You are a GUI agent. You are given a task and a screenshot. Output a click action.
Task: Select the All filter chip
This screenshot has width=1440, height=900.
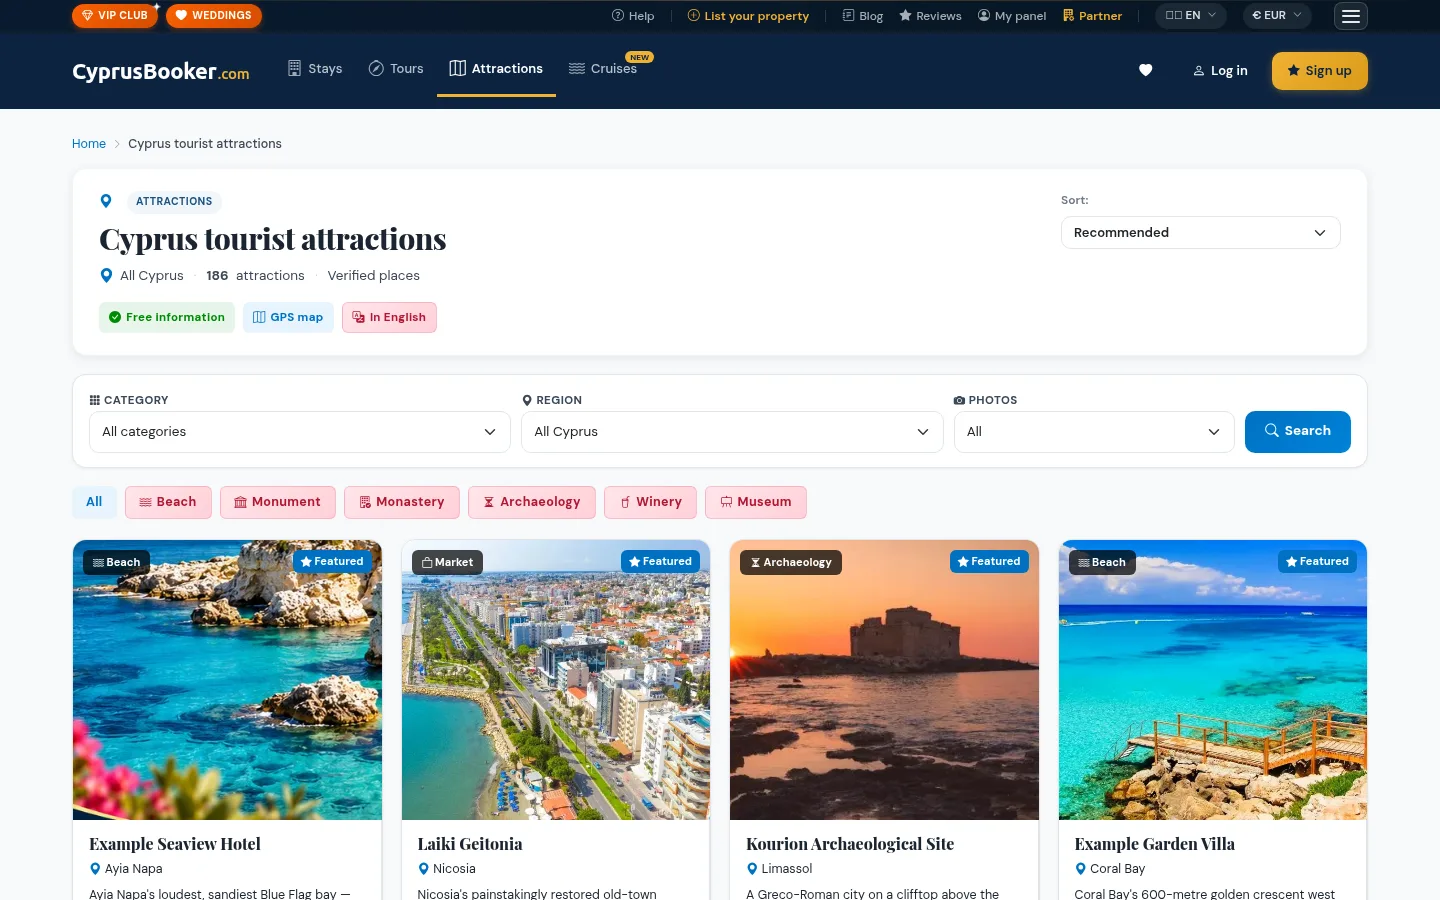point(94,502)
